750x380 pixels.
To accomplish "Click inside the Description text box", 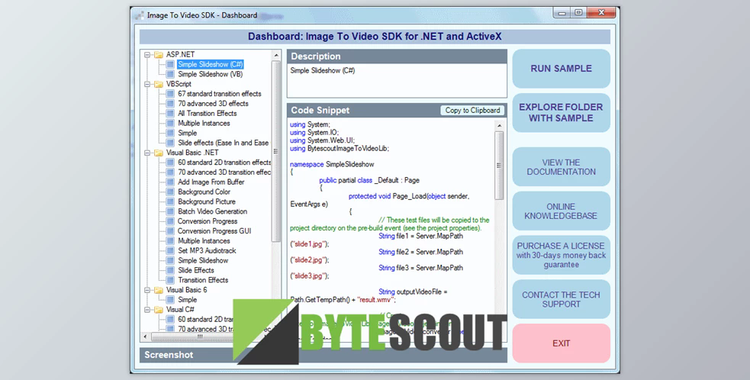I will (x=397, y=80).
